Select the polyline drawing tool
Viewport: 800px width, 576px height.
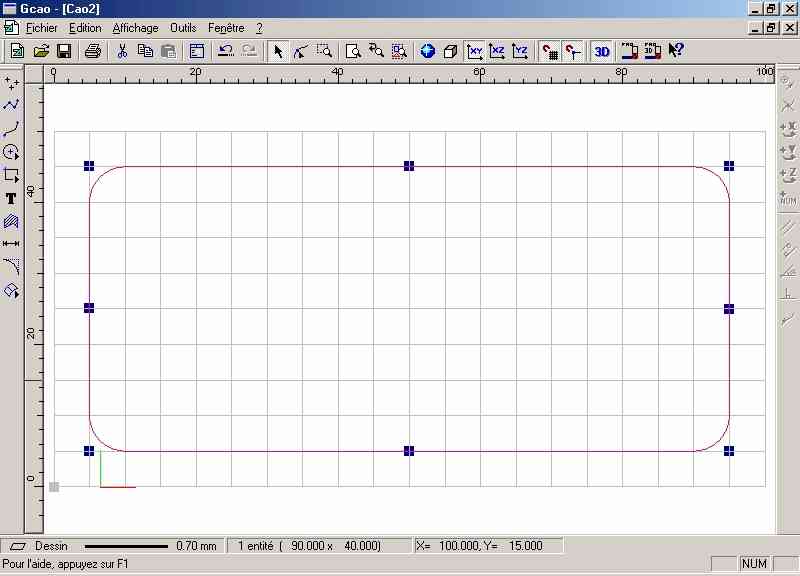pyautogui.click(x=12, y=104)
